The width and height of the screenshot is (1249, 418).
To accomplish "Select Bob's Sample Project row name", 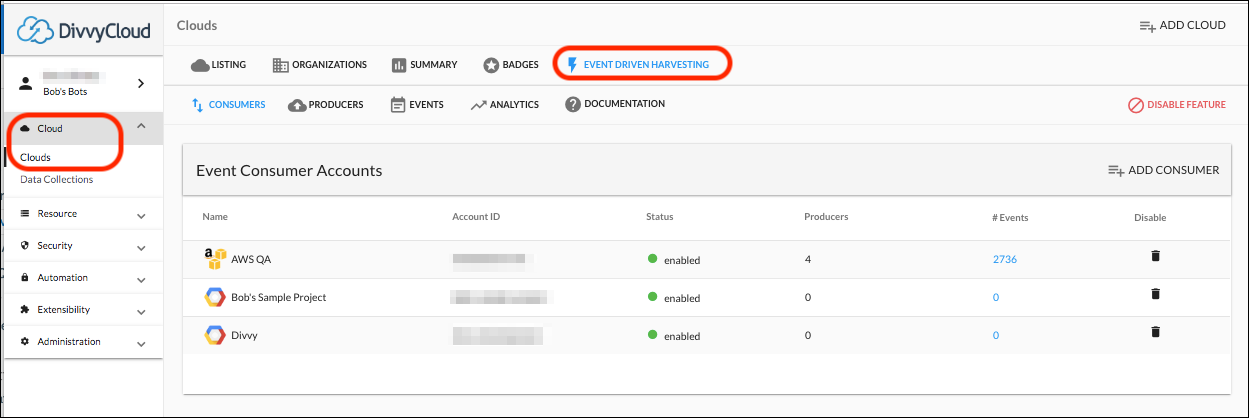I will pyautogui.click(x=278, y=297).
